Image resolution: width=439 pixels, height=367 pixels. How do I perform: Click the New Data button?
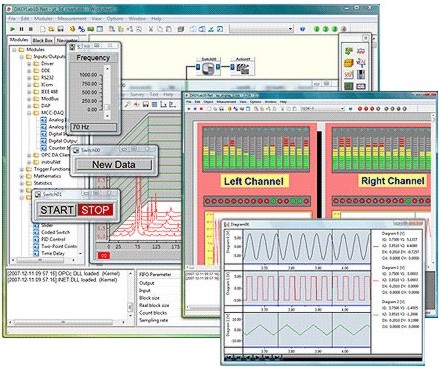click(114, 165)
